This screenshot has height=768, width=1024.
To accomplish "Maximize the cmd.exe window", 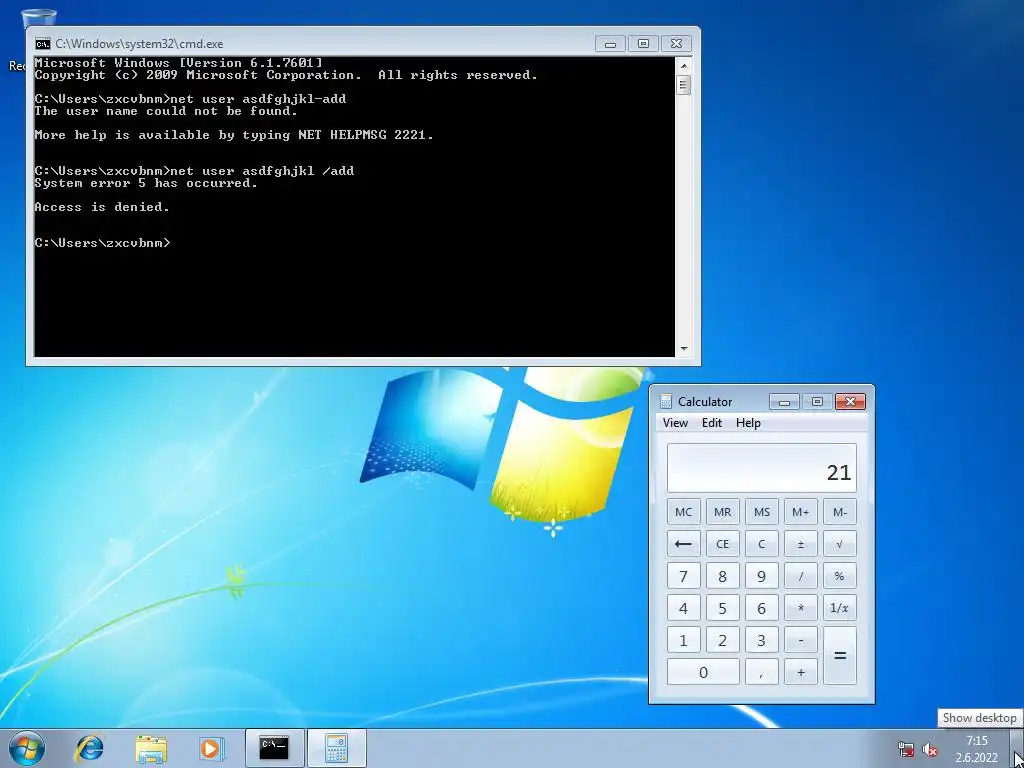I will [643, 44].
